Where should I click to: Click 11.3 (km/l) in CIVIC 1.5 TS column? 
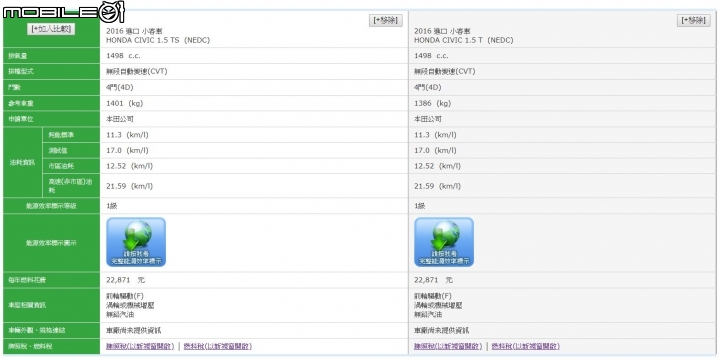(x=127, y=135)
